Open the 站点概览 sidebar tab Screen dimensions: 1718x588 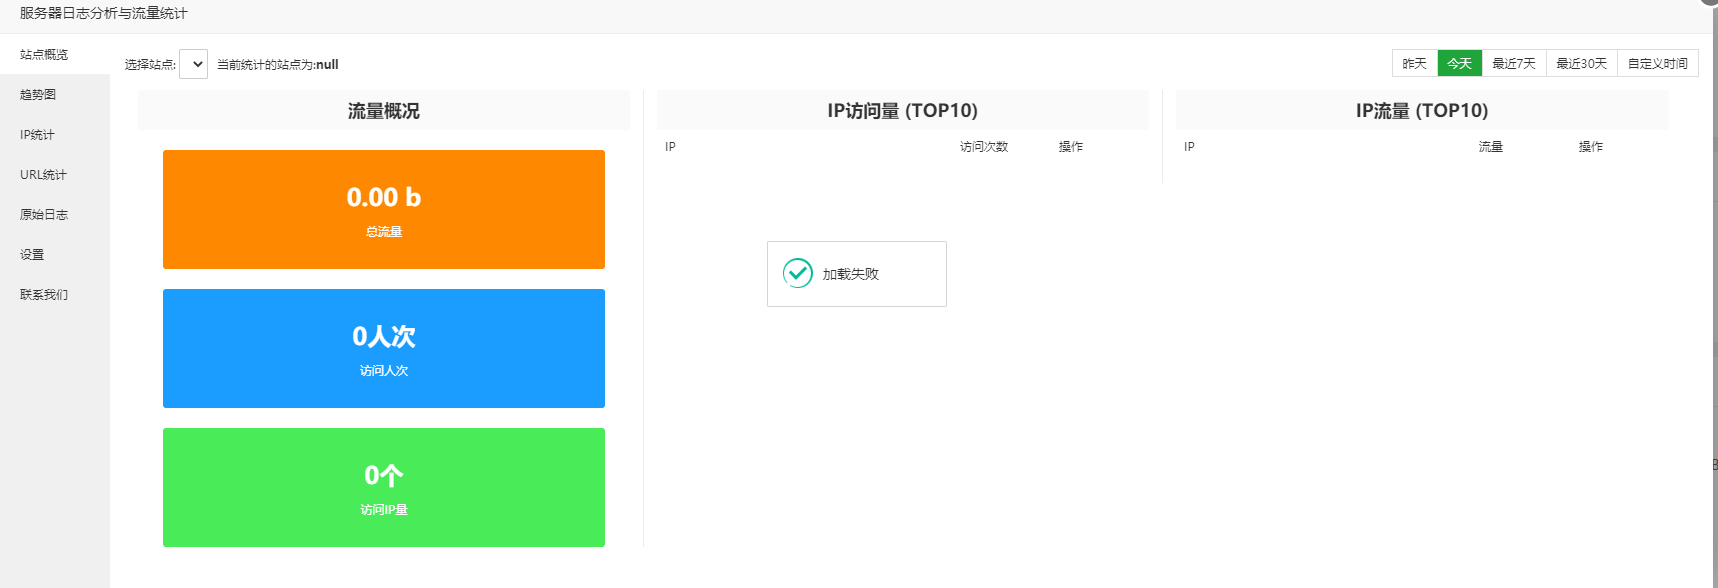coord(54,54)
